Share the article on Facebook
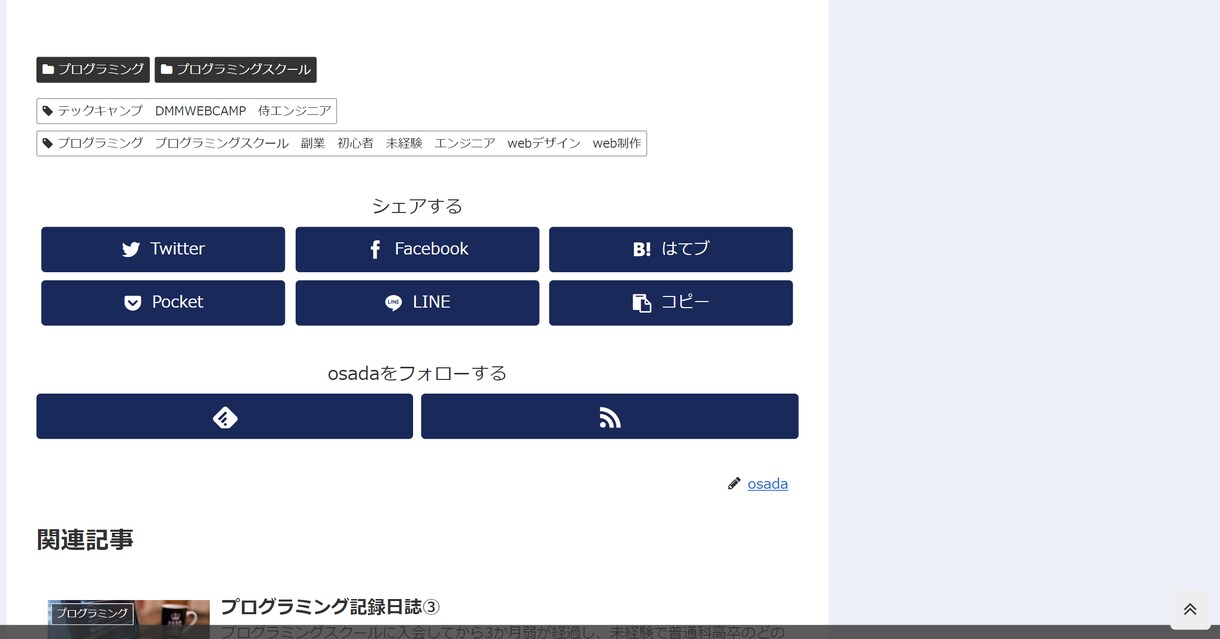This screenshot has width=1220, height=639. coord(417,249)
